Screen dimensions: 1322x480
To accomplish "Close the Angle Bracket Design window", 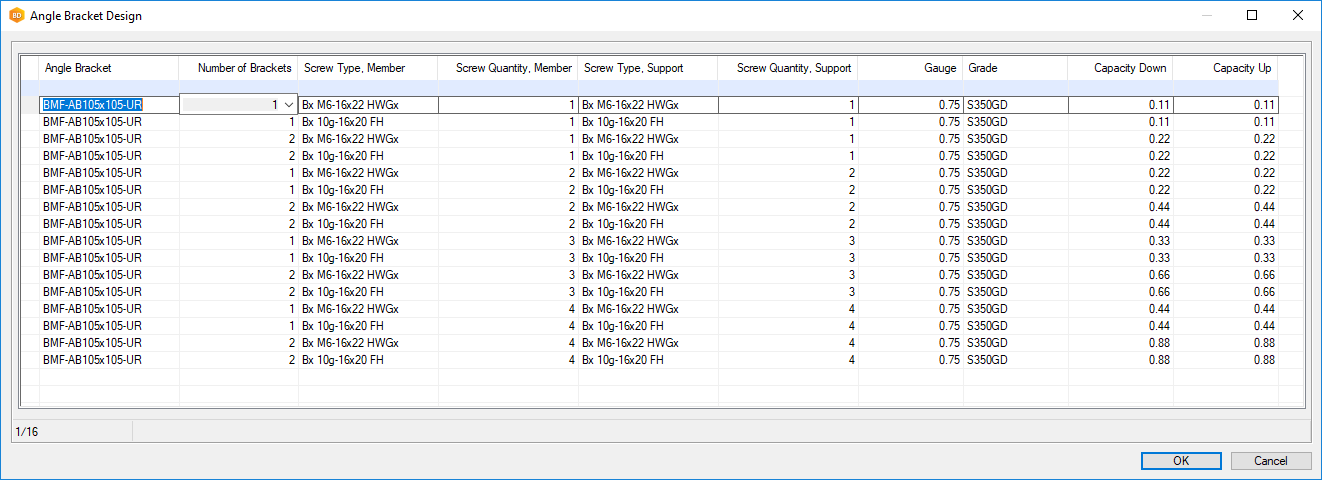I will [1297, 16].
